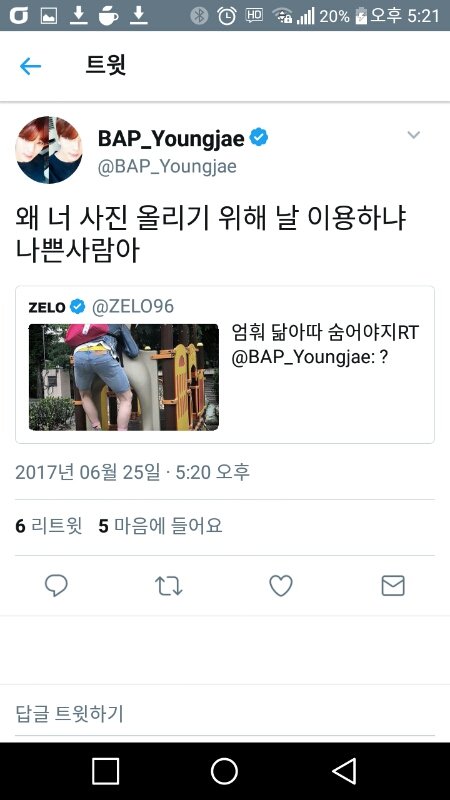This screenshot has width=450, height=800.
Task: Open the BAP_Youngjae display name link
Action: coord(171,138)
